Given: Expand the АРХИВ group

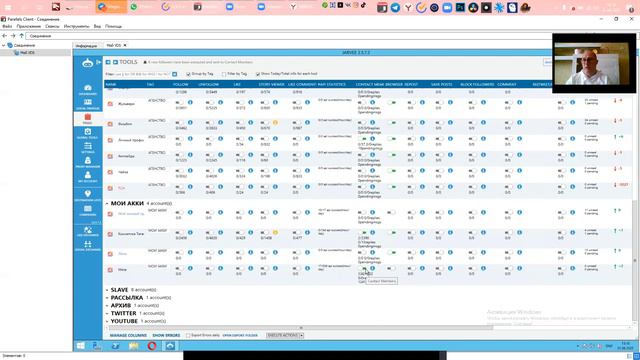Looking at the screenshot, I should [107, 306].
